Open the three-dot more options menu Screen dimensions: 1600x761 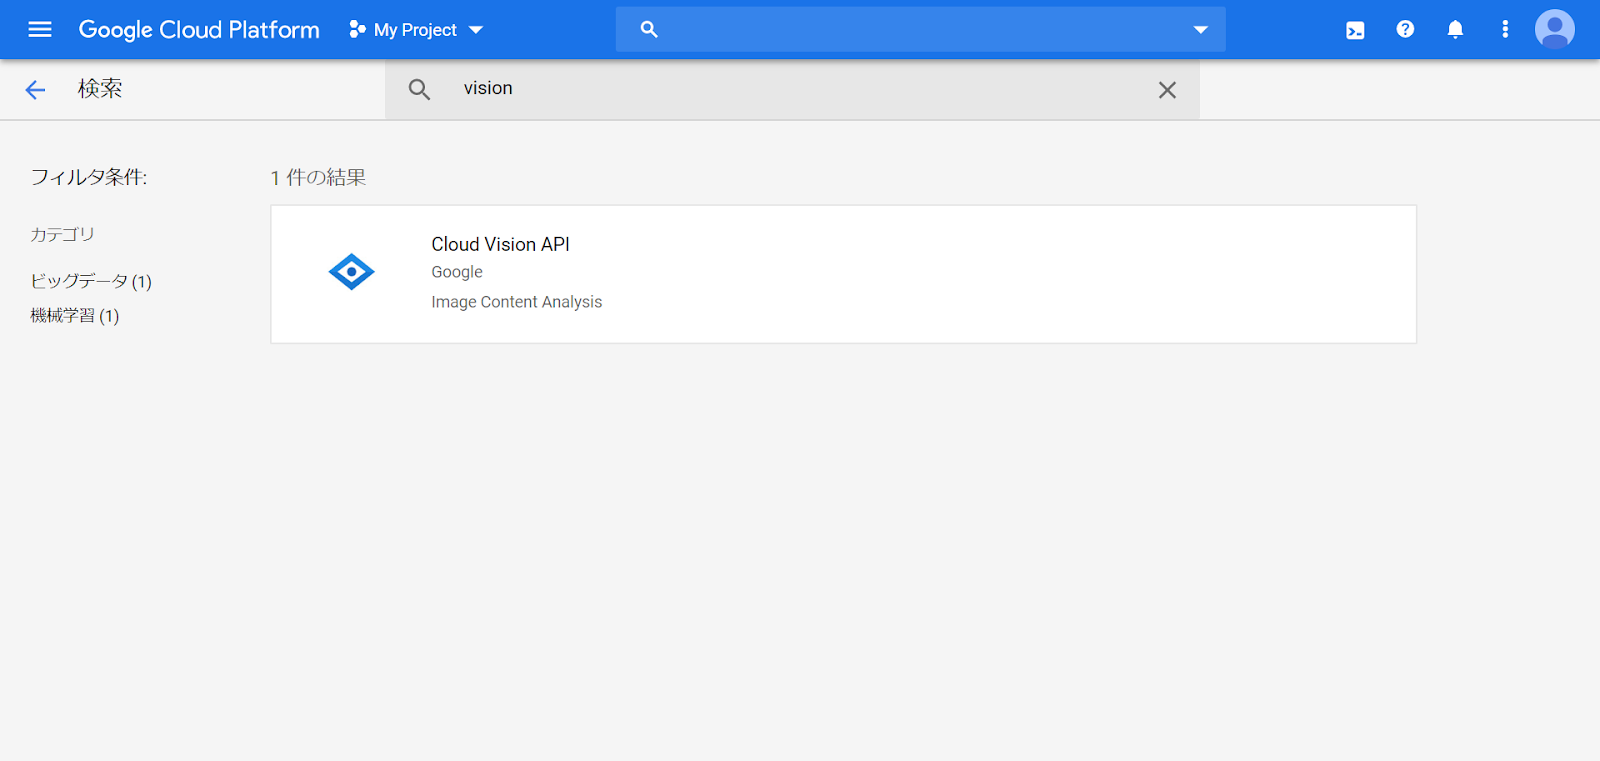(1505, 30)
